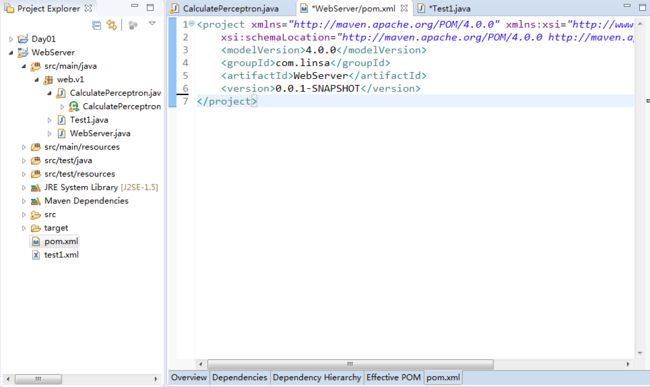
Task: Click the Project Explorer scroll right arrow
Action: point(155,379)
